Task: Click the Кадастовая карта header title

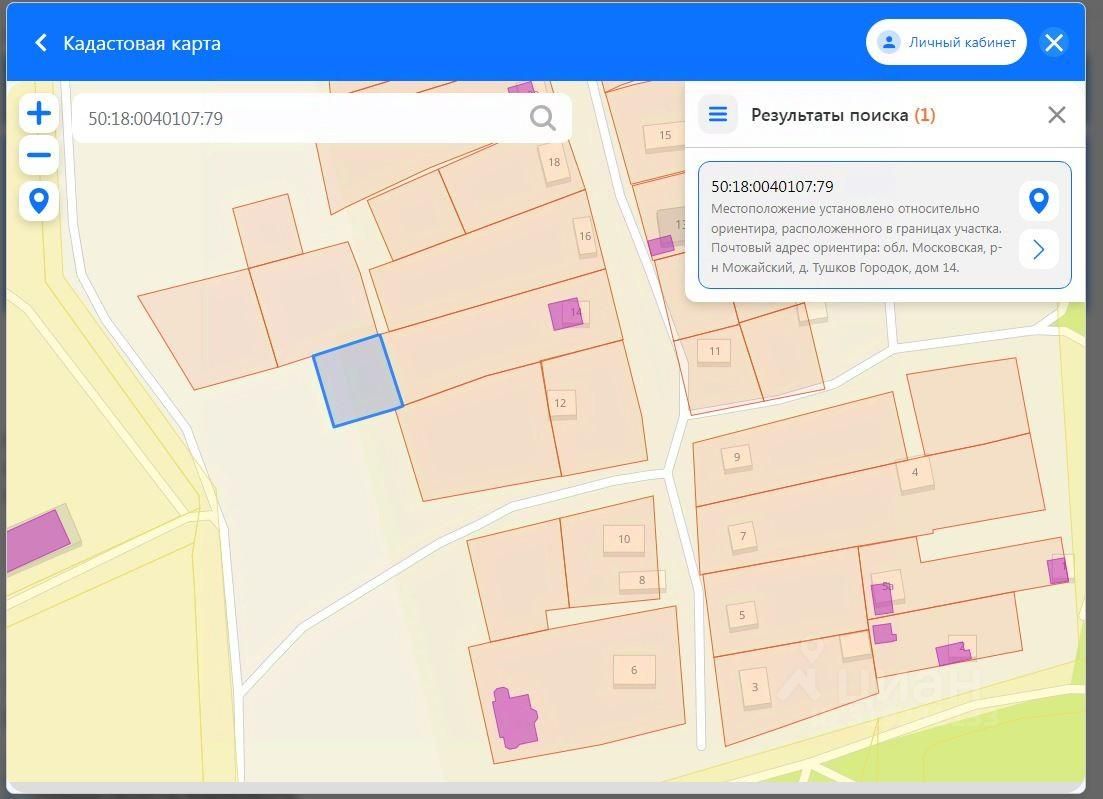Action: [142, 43]
